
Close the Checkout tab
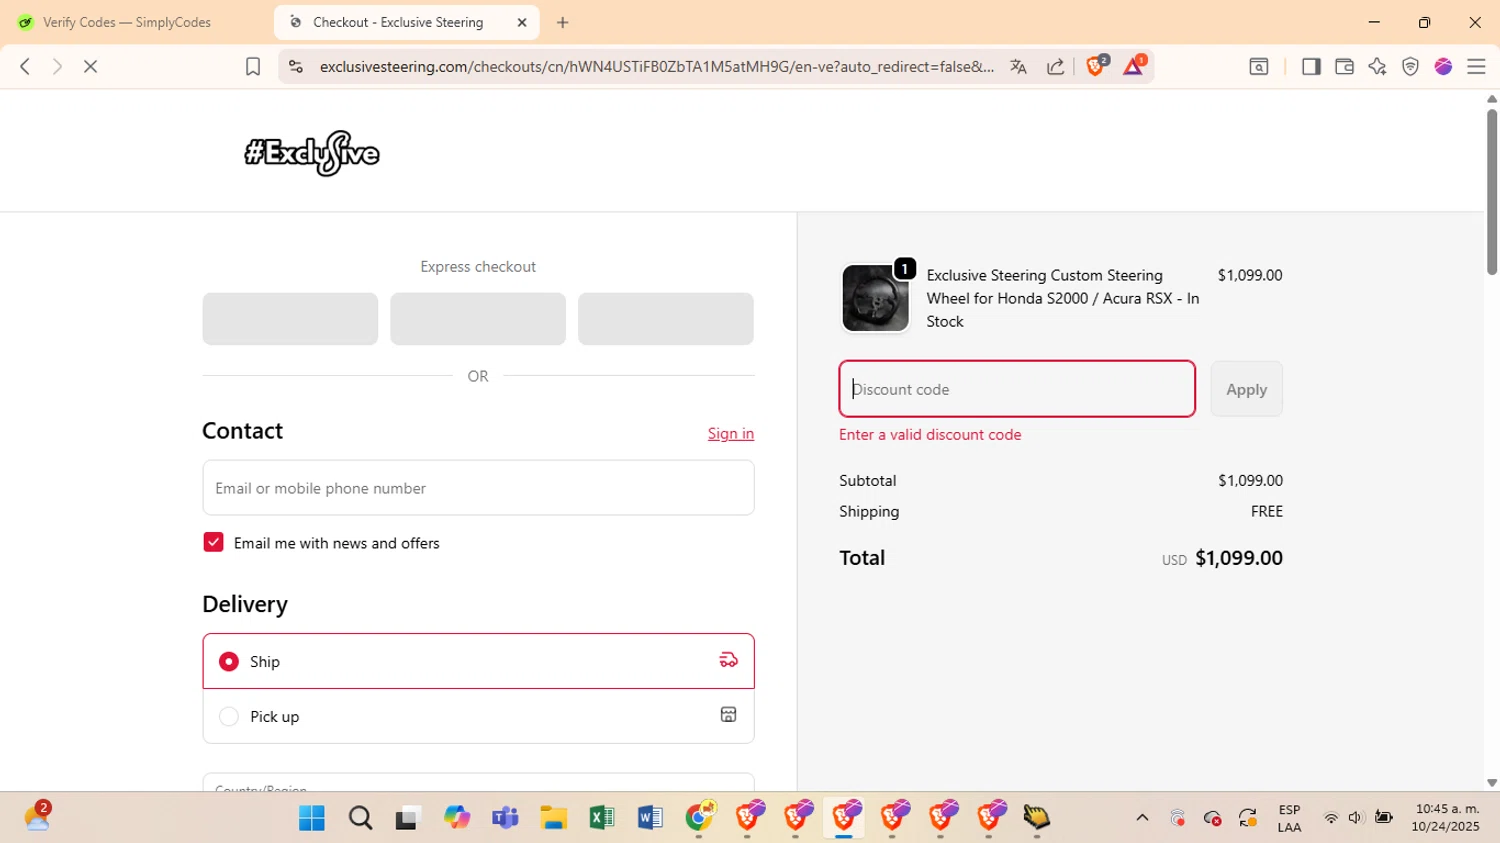click(522, 22)
